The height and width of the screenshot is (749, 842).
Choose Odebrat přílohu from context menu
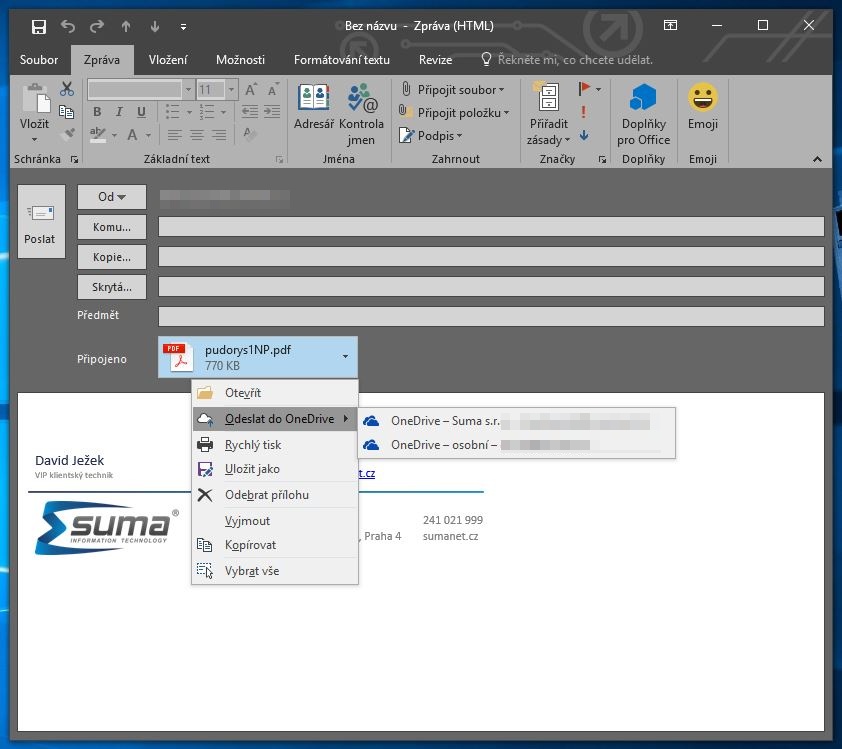click(266, 495)
